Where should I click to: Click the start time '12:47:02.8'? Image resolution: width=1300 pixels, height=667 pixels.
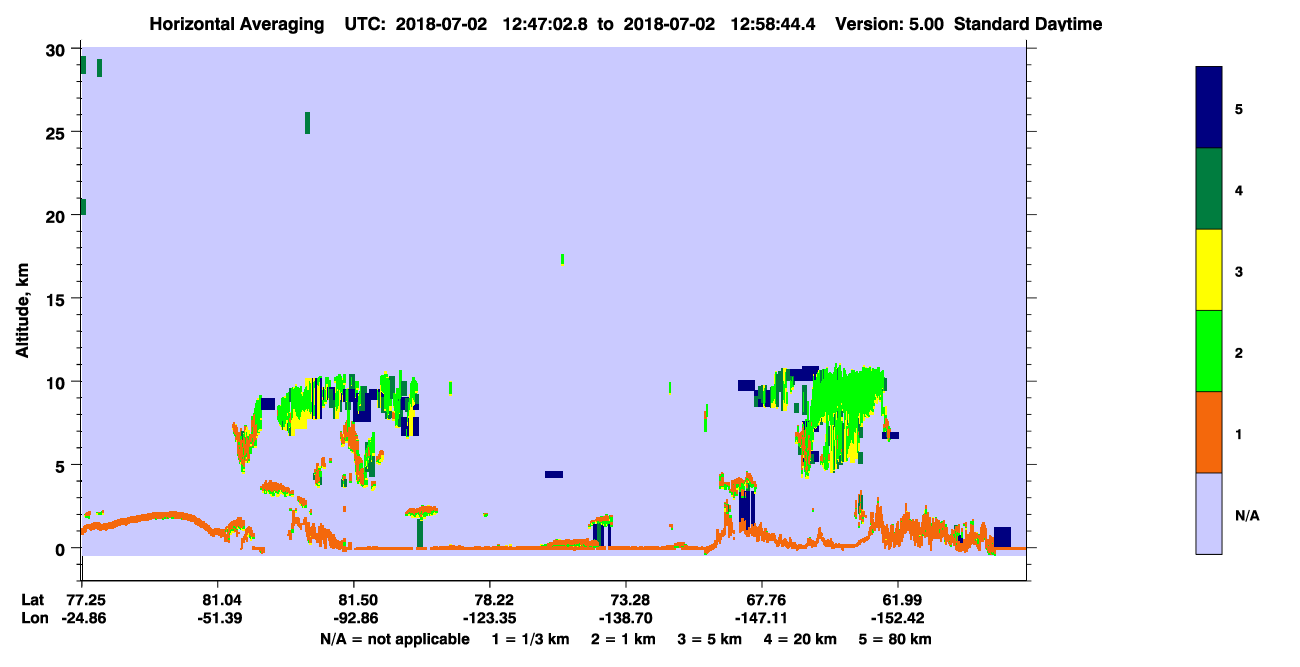click(543, 23)
